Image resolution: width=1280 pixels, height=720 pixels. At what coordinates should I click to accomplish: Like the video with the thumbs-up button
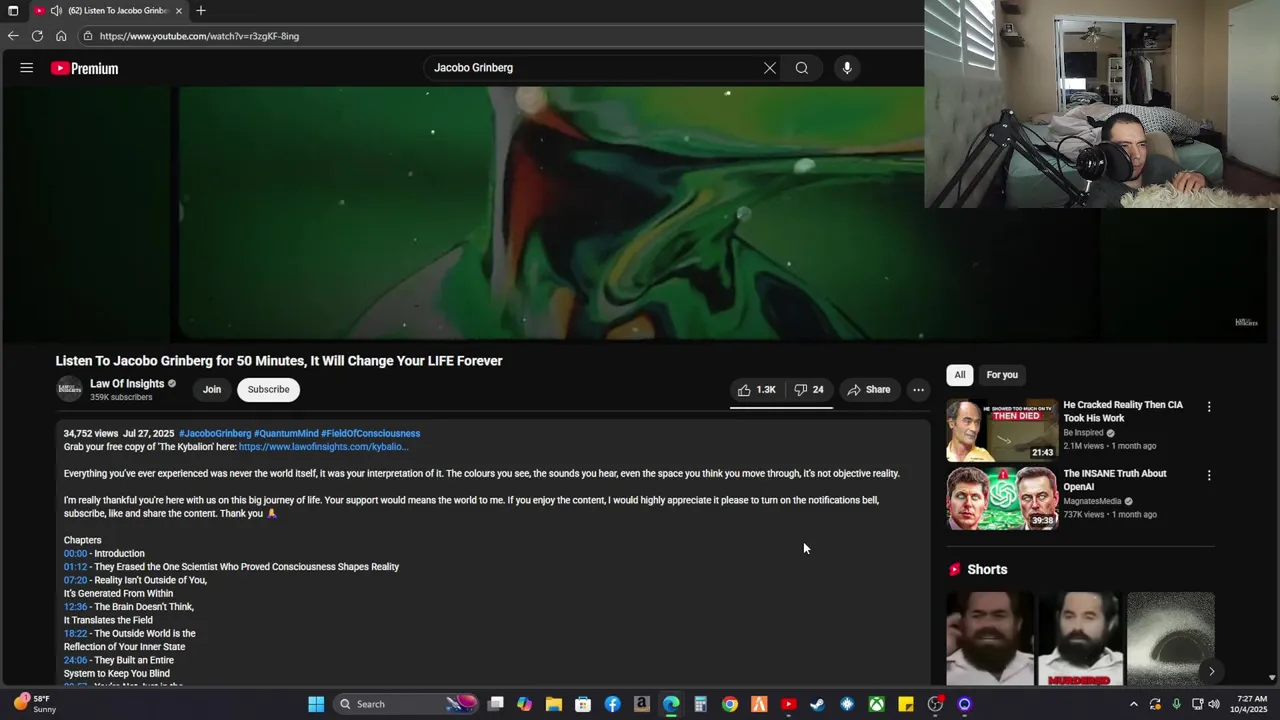coord(757,390)
